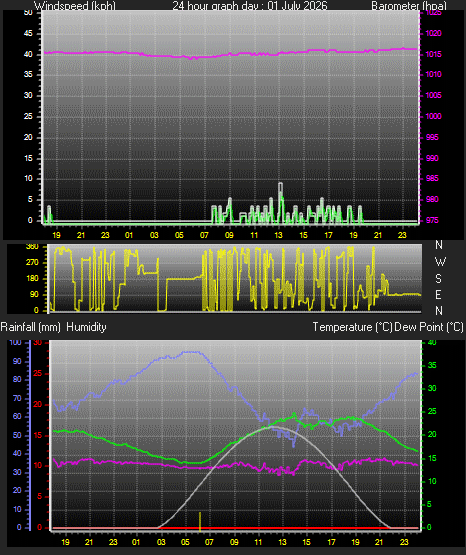466x555 pixels.
Task: Click the 1025 barometer scale value
Action: point(433,13)
